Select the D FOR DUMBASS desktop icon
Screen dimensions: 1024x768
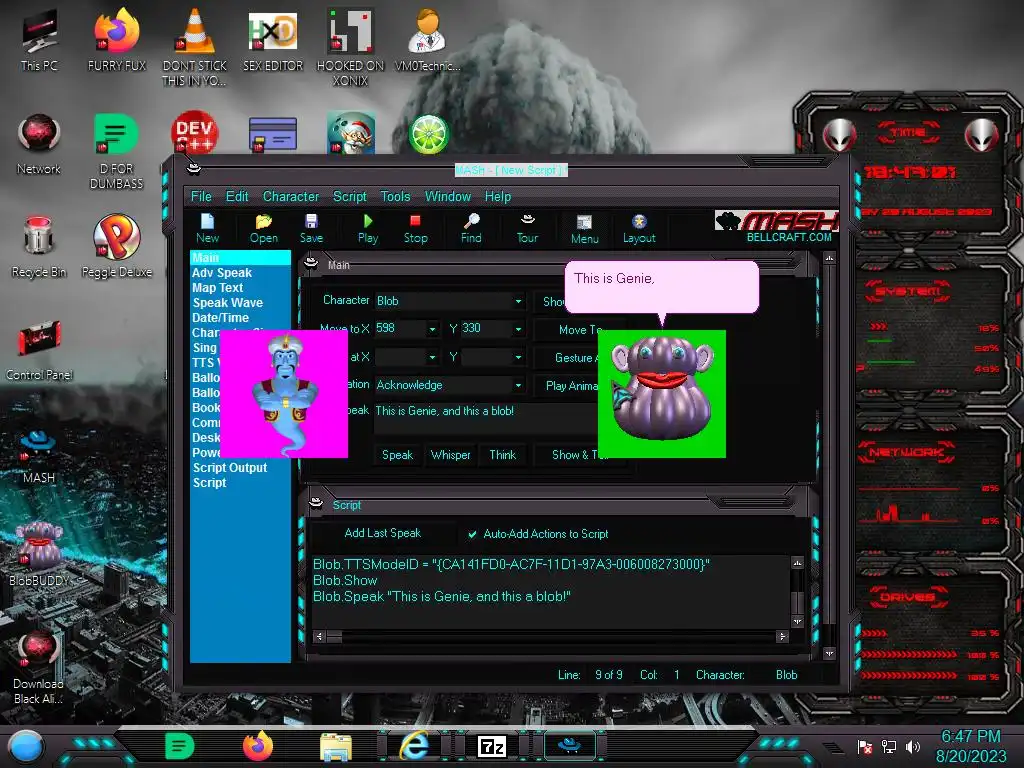click(x=116, y=152)
